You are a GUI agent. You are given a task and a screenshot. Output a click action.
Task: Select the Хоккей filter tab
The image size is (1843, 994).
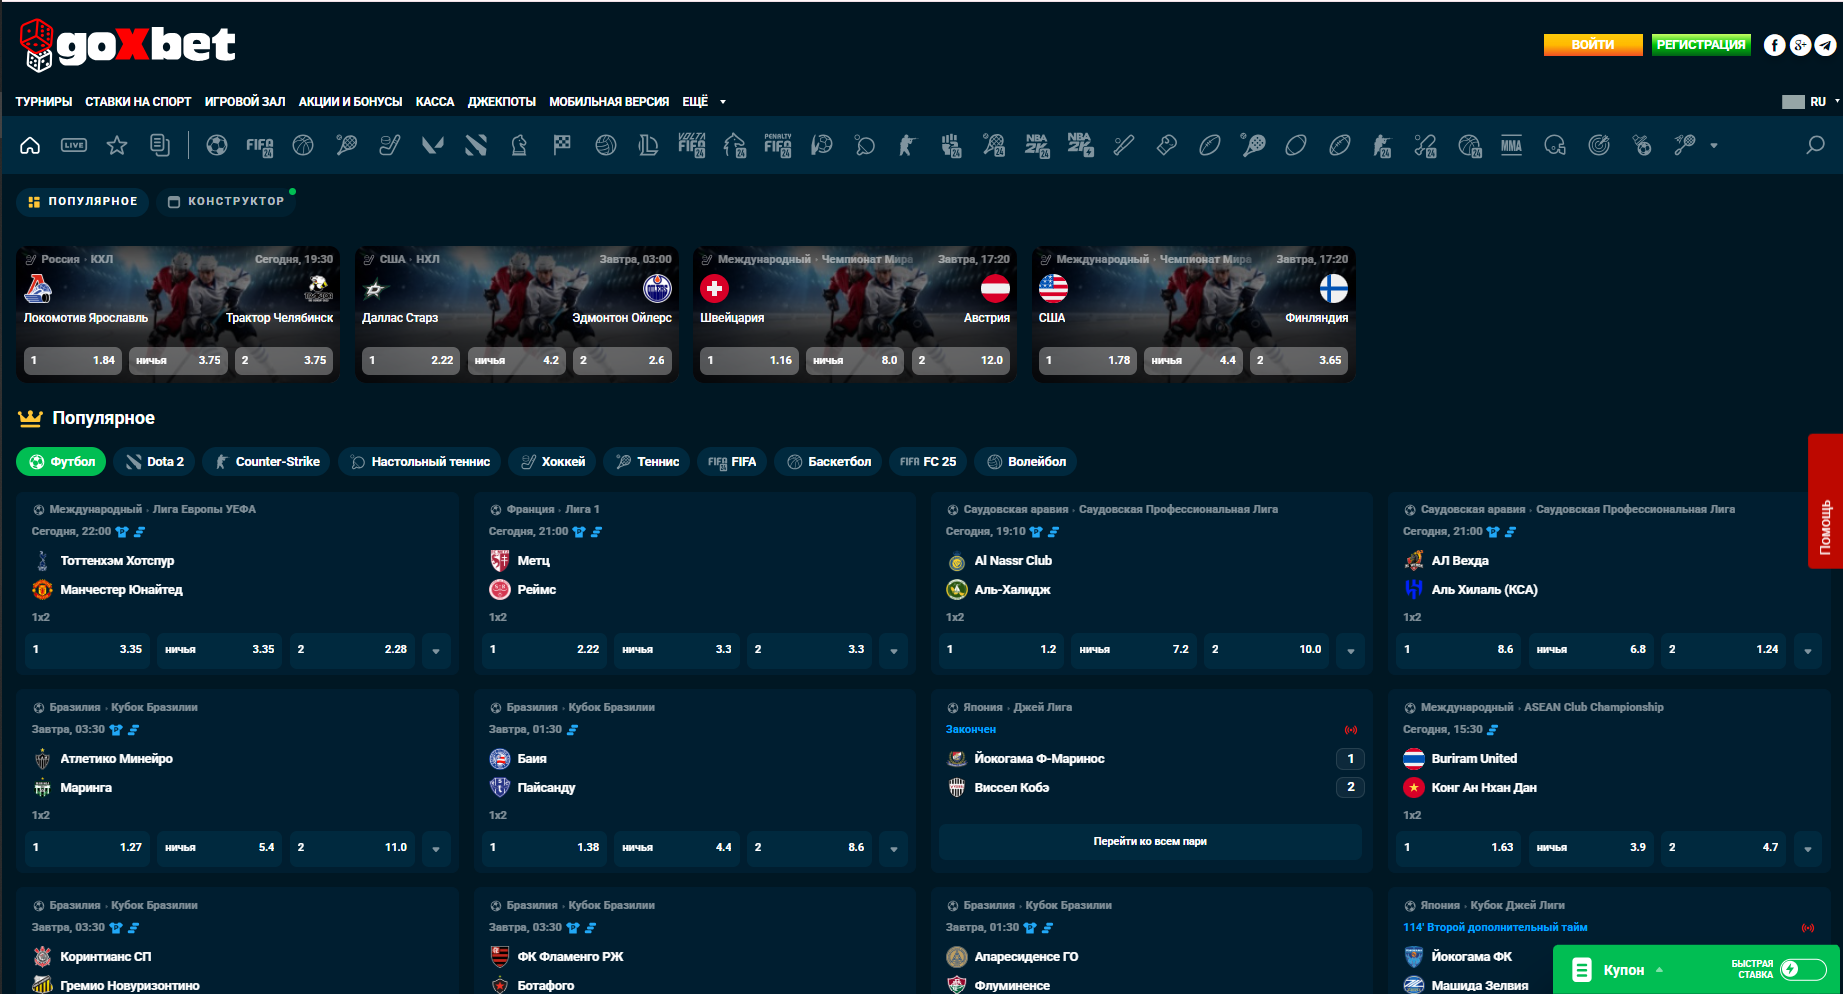(553, 461)
